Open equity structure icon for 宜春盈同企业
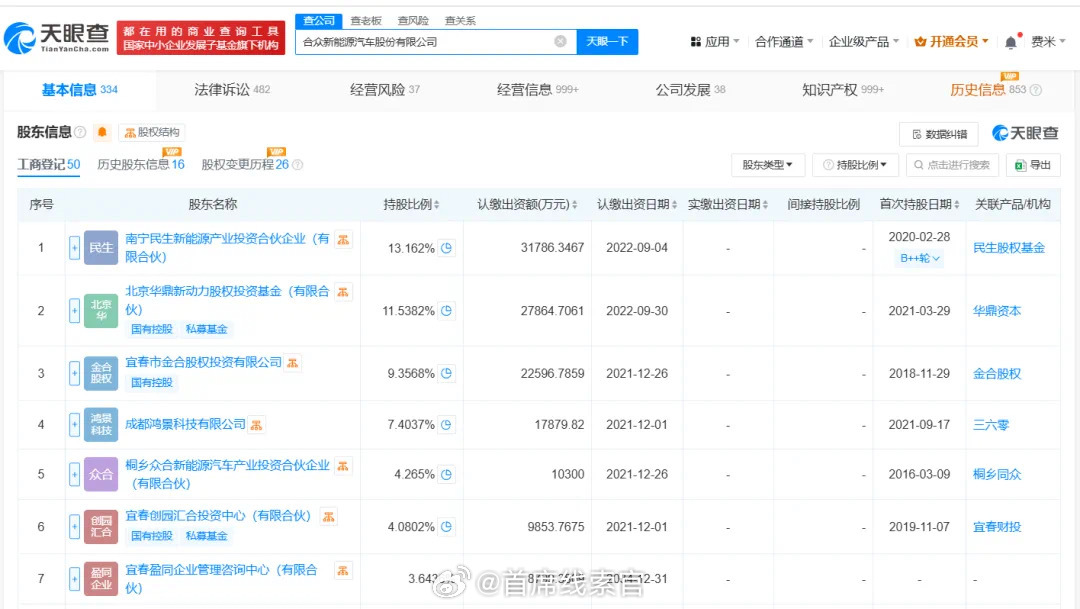1080x609 pixels. tap(342, 570)
